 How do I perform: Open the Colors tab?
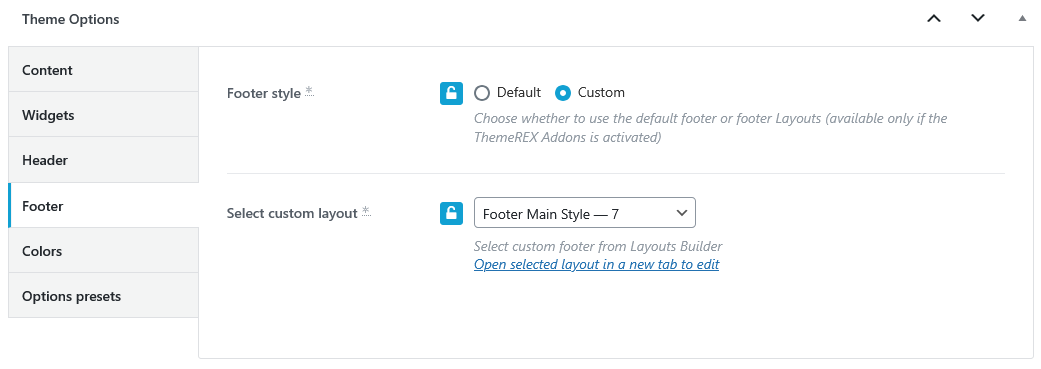(x=104, y=250)
